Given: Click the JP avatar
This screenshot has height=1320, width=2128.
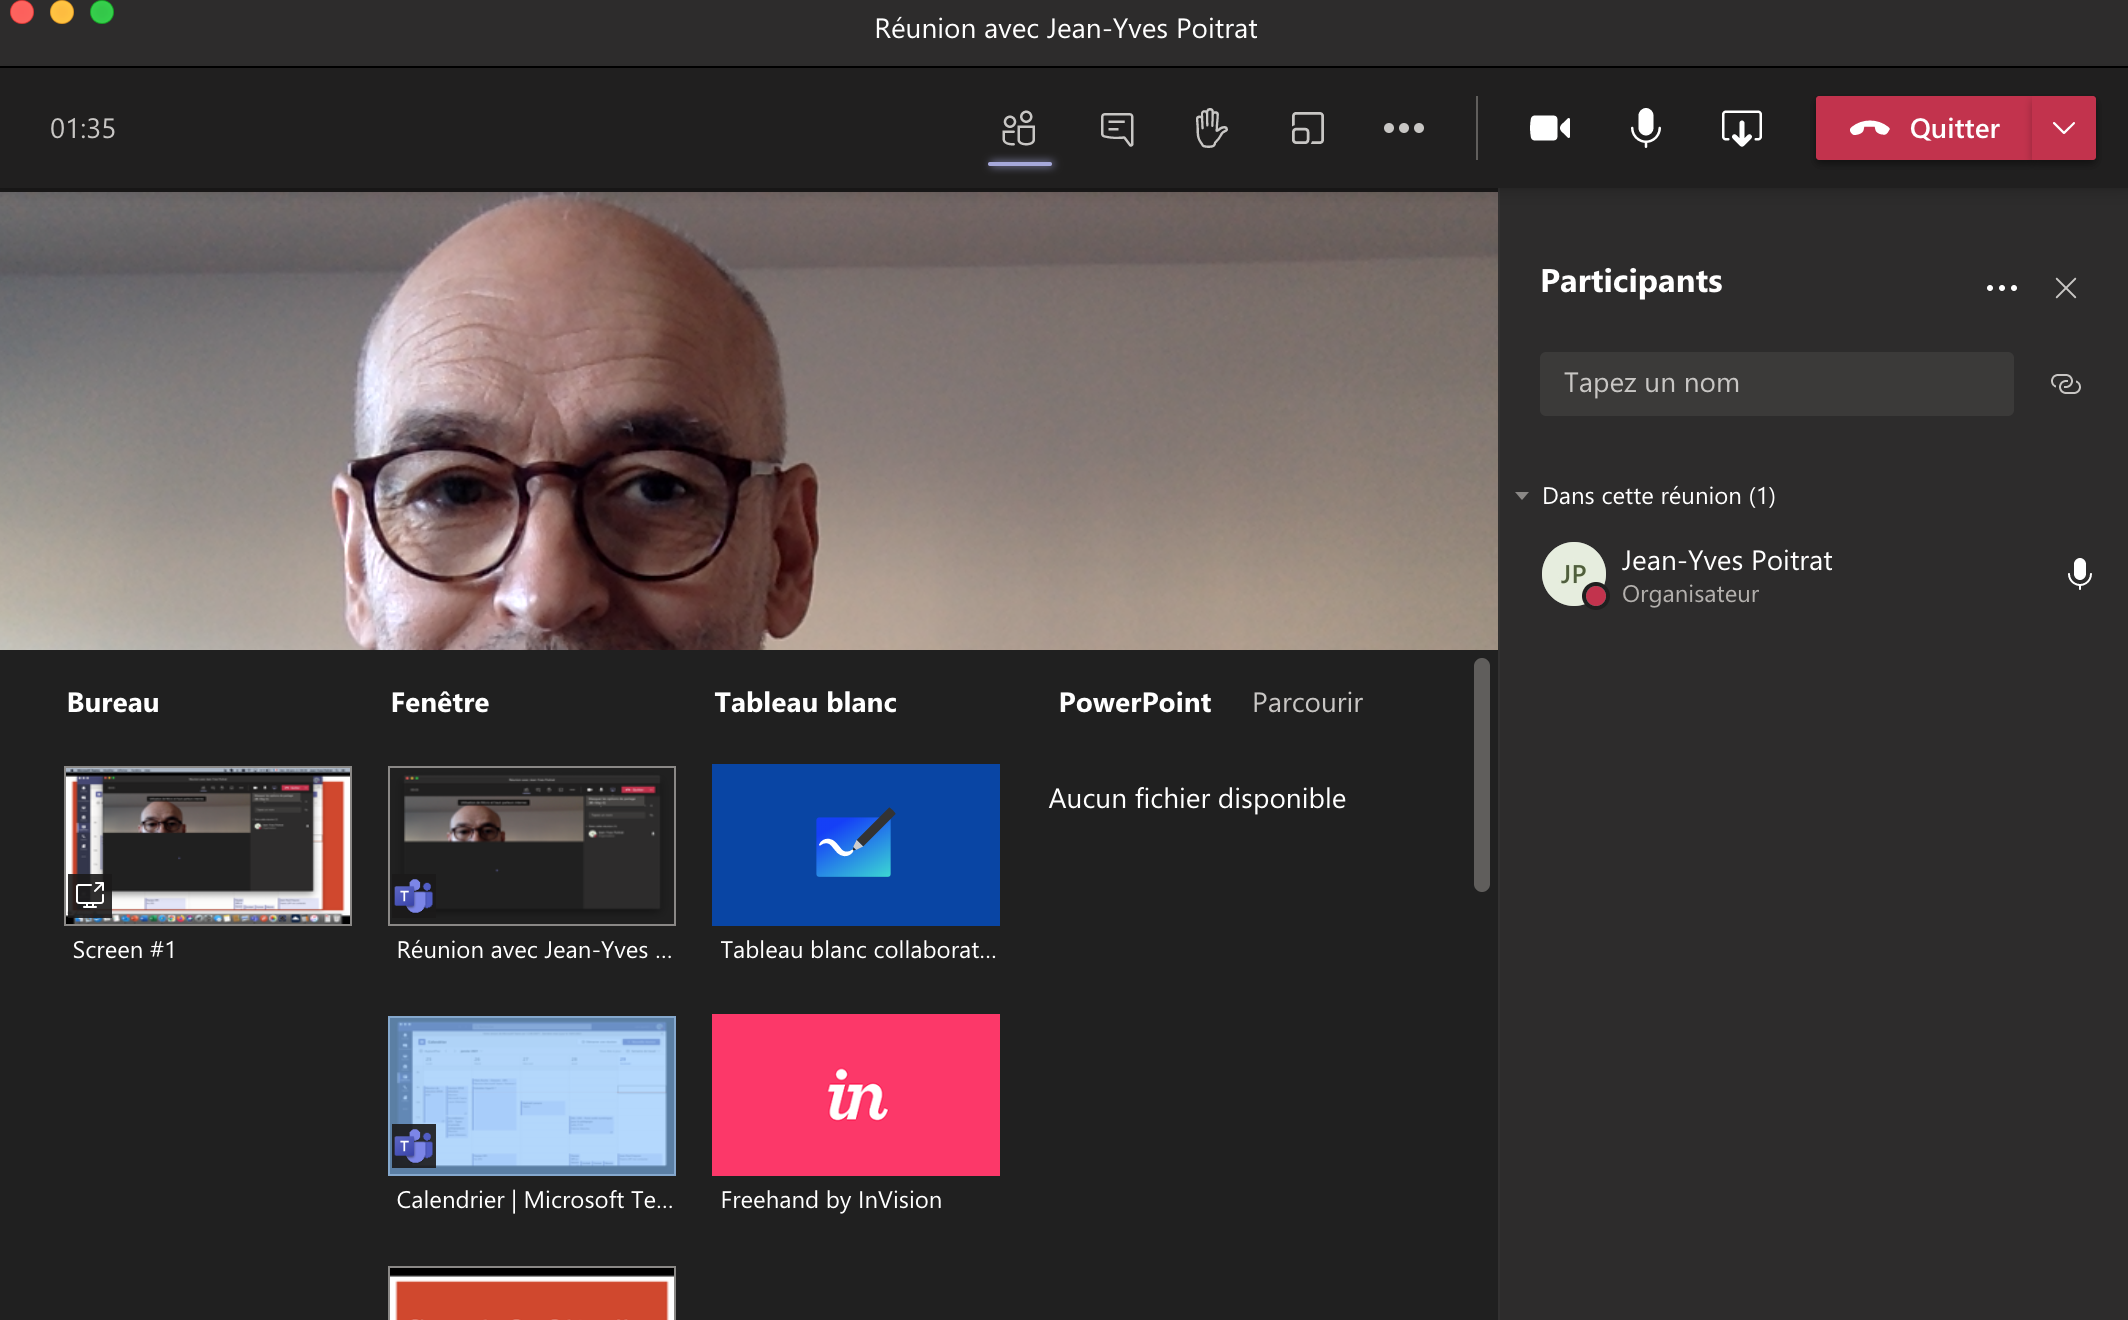Looking at the screenshot, I should 1573,574.
